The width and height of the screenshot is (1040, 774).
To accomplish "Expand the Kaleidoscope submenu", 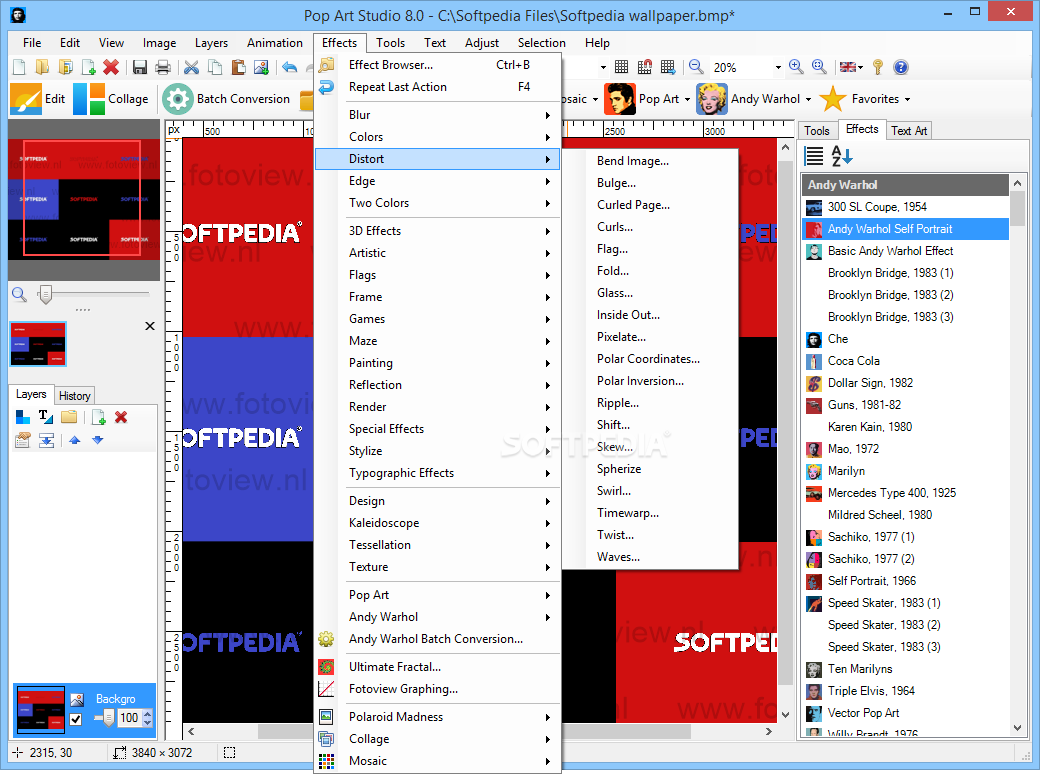I will pos(437,523).
